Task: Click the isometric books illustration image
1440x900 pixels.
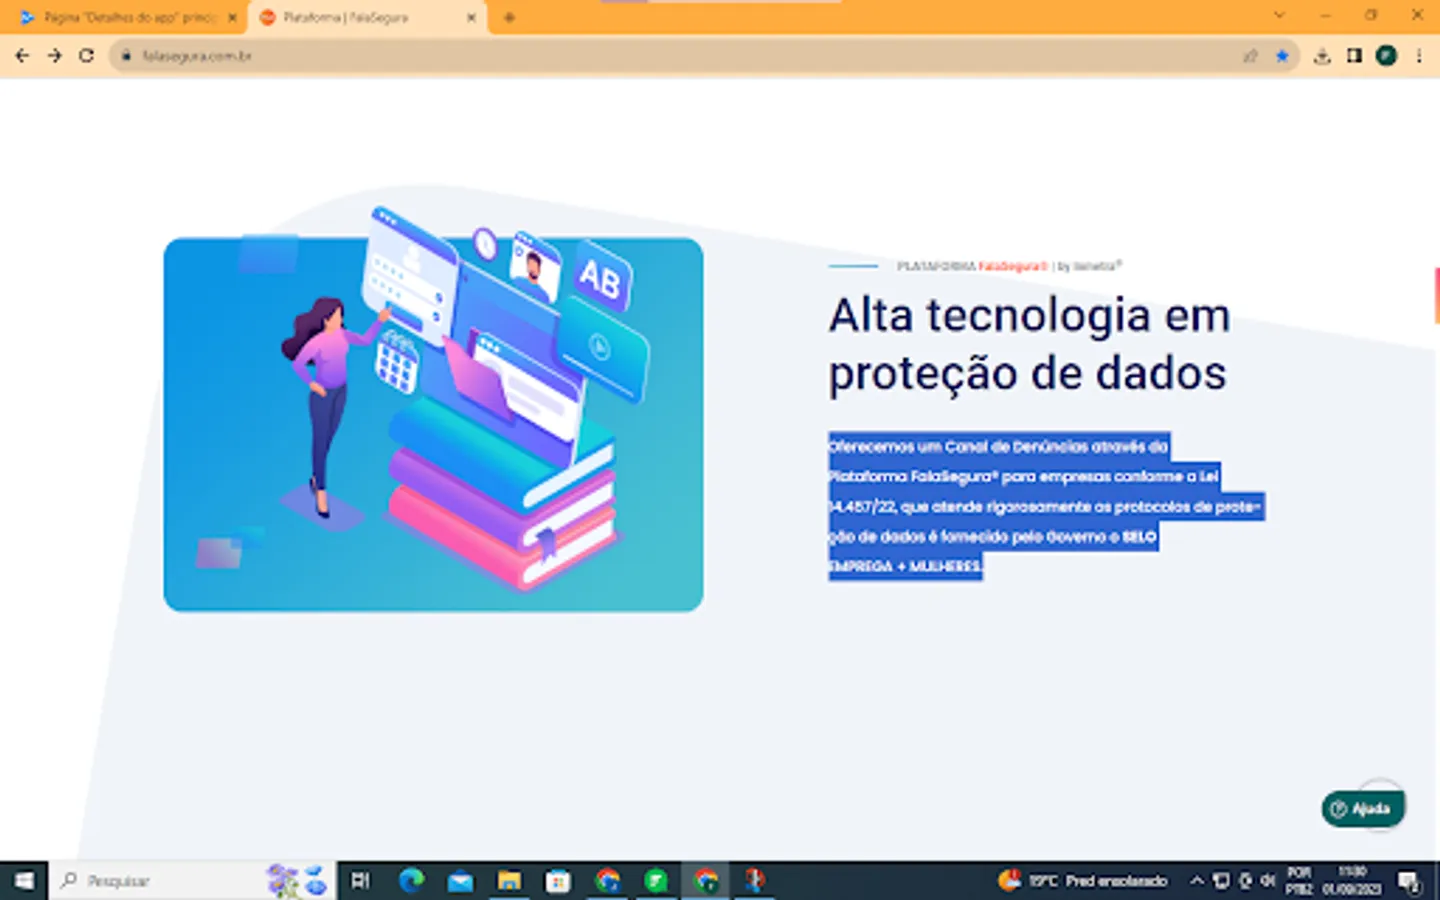Action: [x=433, y=410]
